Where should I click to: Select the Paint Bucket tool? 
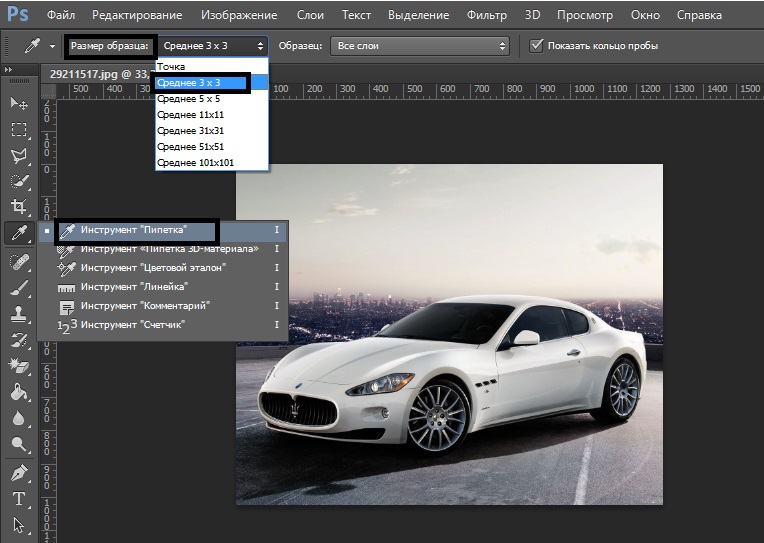pyautogui.click(x=18, y=392)
